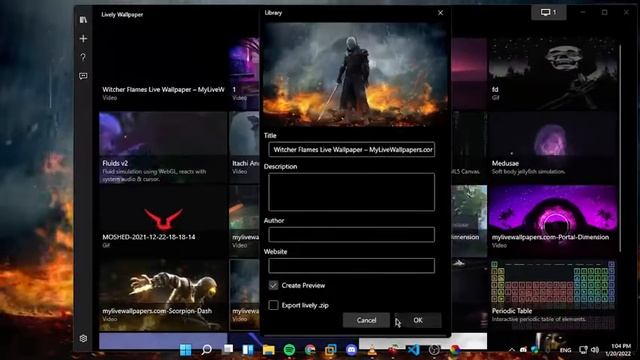
Task: Select the 'fd' Gif wallpaper tile
Action: click(553, 73)
